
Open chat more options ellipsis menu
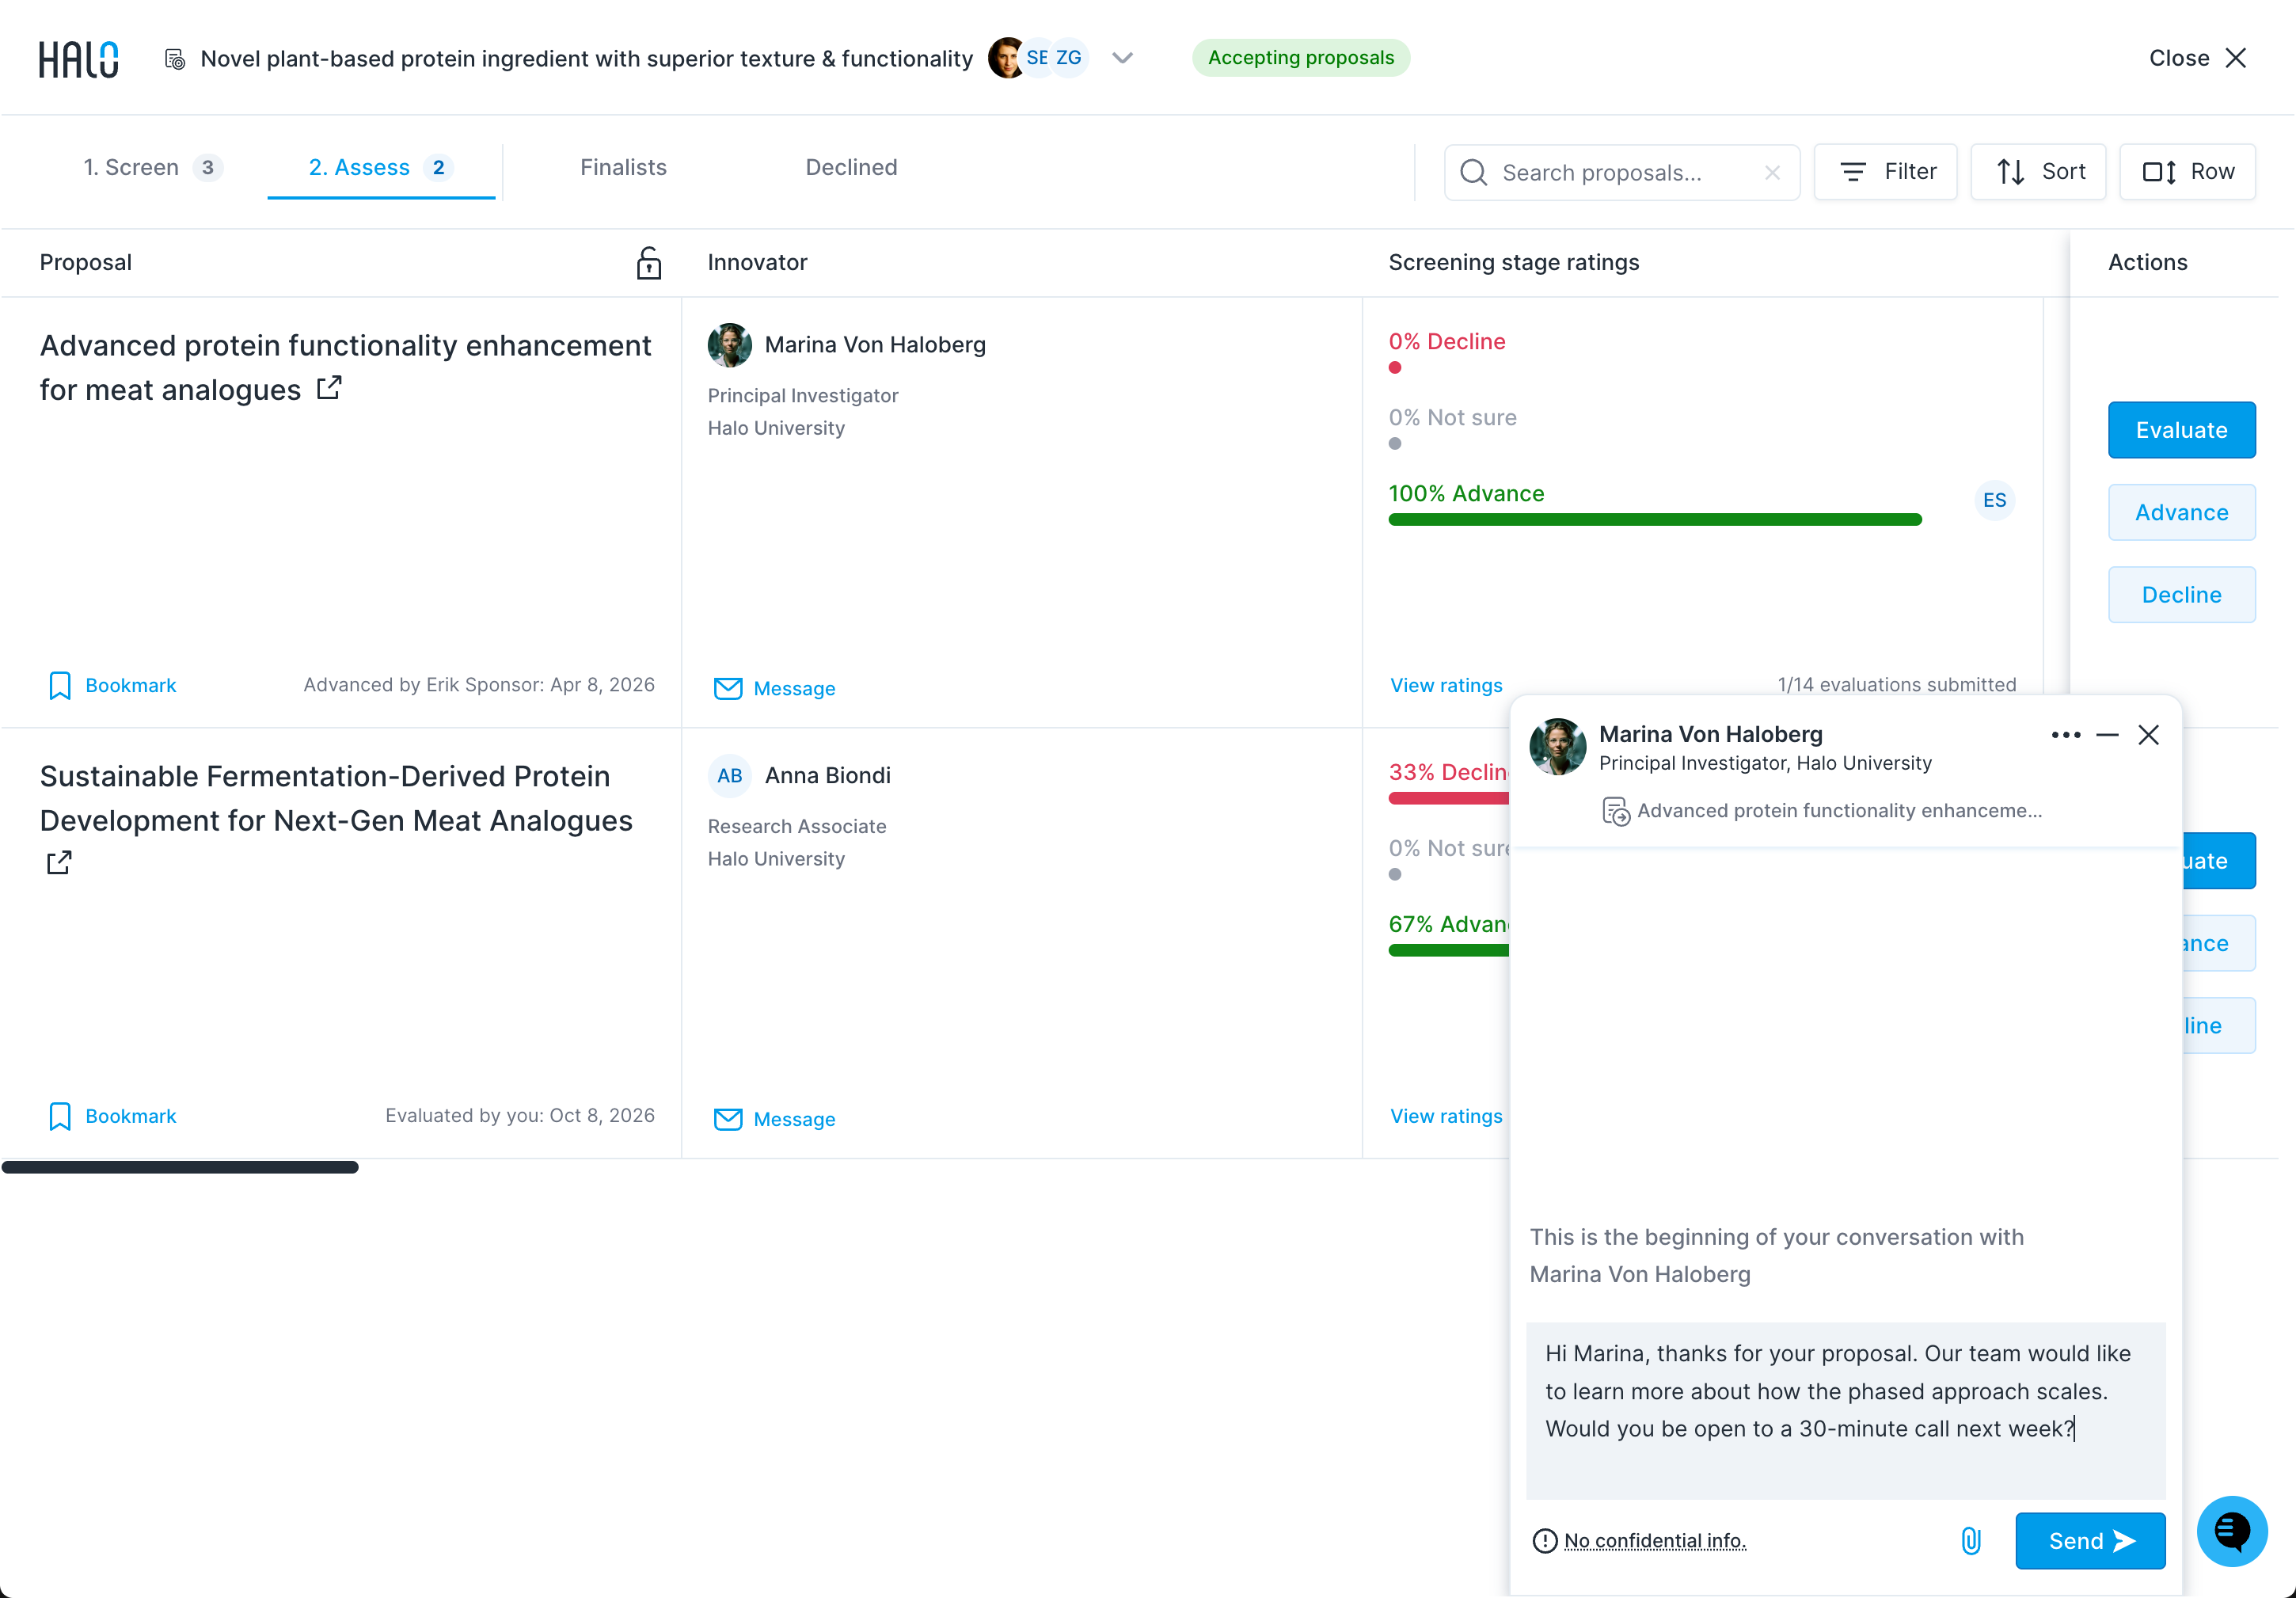2065,735
